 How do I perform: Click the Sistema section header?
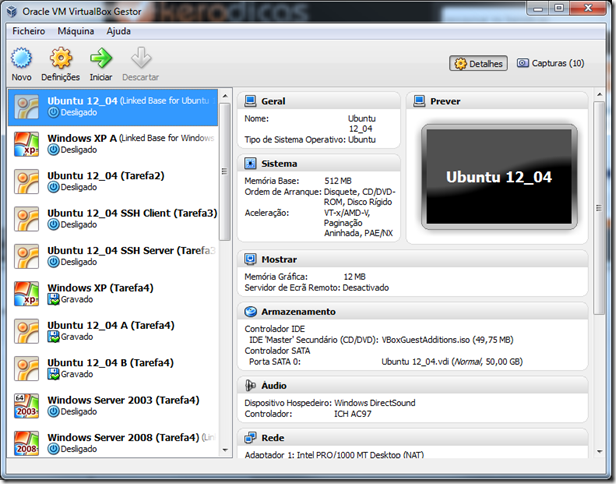319,163
